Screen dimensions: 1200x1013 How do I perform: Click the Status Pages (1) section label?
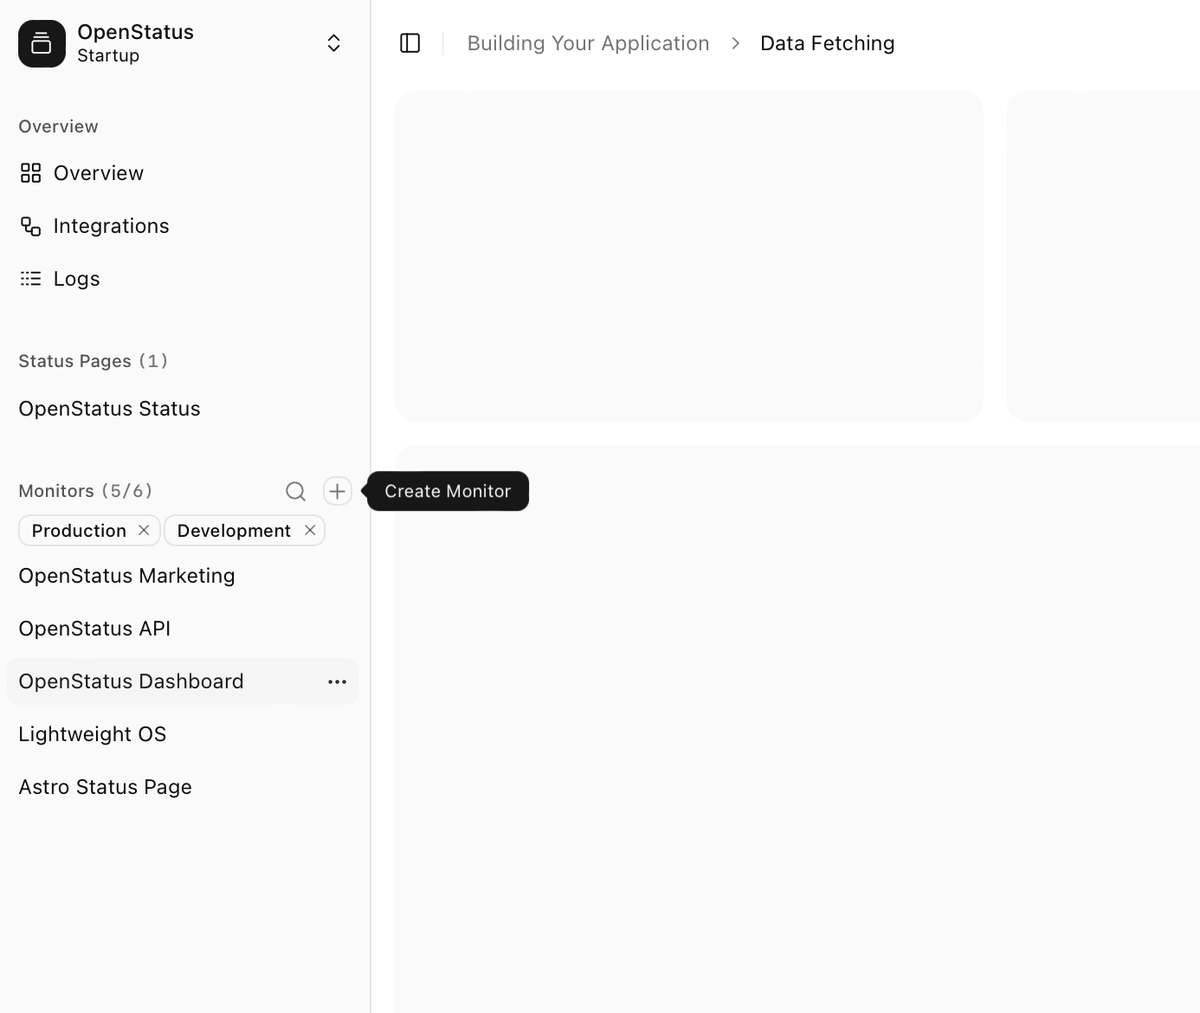[93, 361]
